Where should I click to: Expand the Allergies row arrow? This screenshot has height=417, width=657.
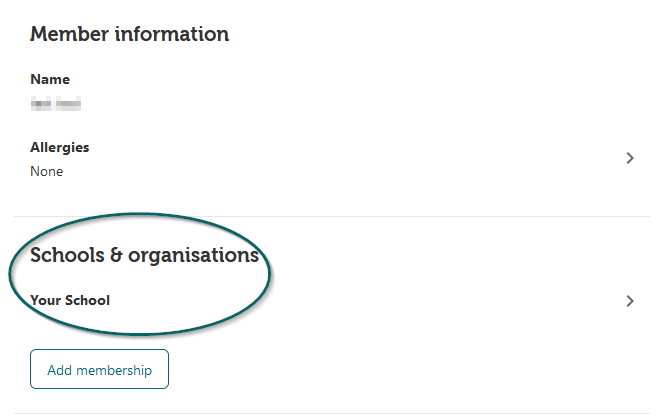tap(629, 158)
